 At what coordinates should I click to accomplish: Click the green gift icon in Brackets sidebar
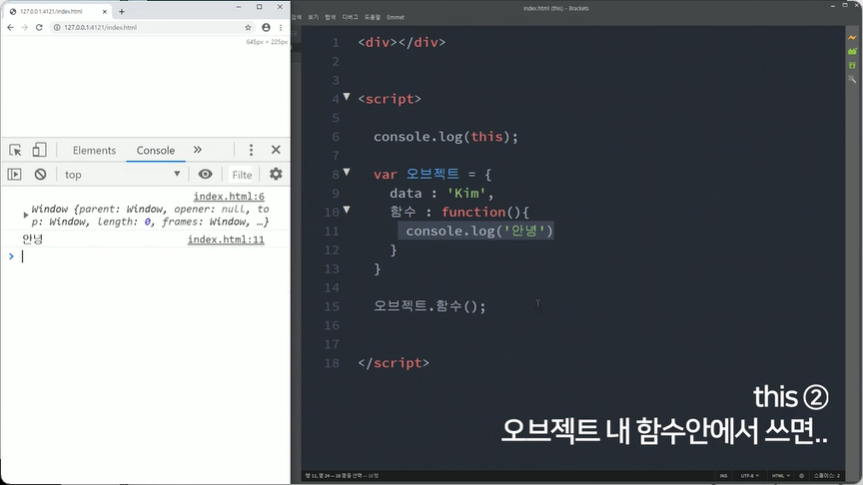pyautogui.click(x=852, y=65)
